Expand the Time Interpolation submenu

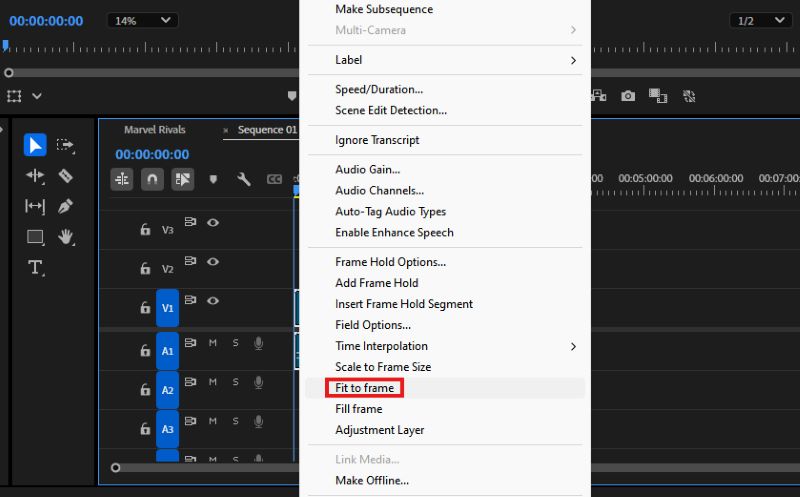(x=445, y=346)
